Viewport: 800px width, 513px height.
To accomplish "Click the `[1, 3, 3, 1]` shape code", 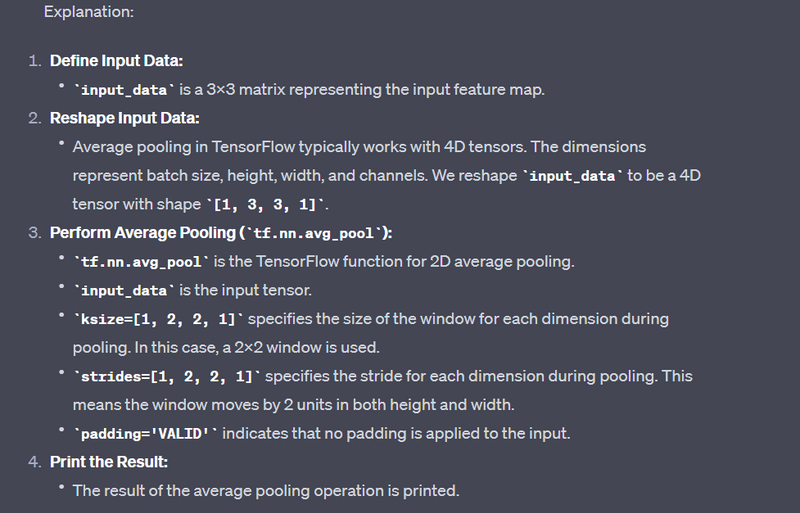I will [265, 205].
